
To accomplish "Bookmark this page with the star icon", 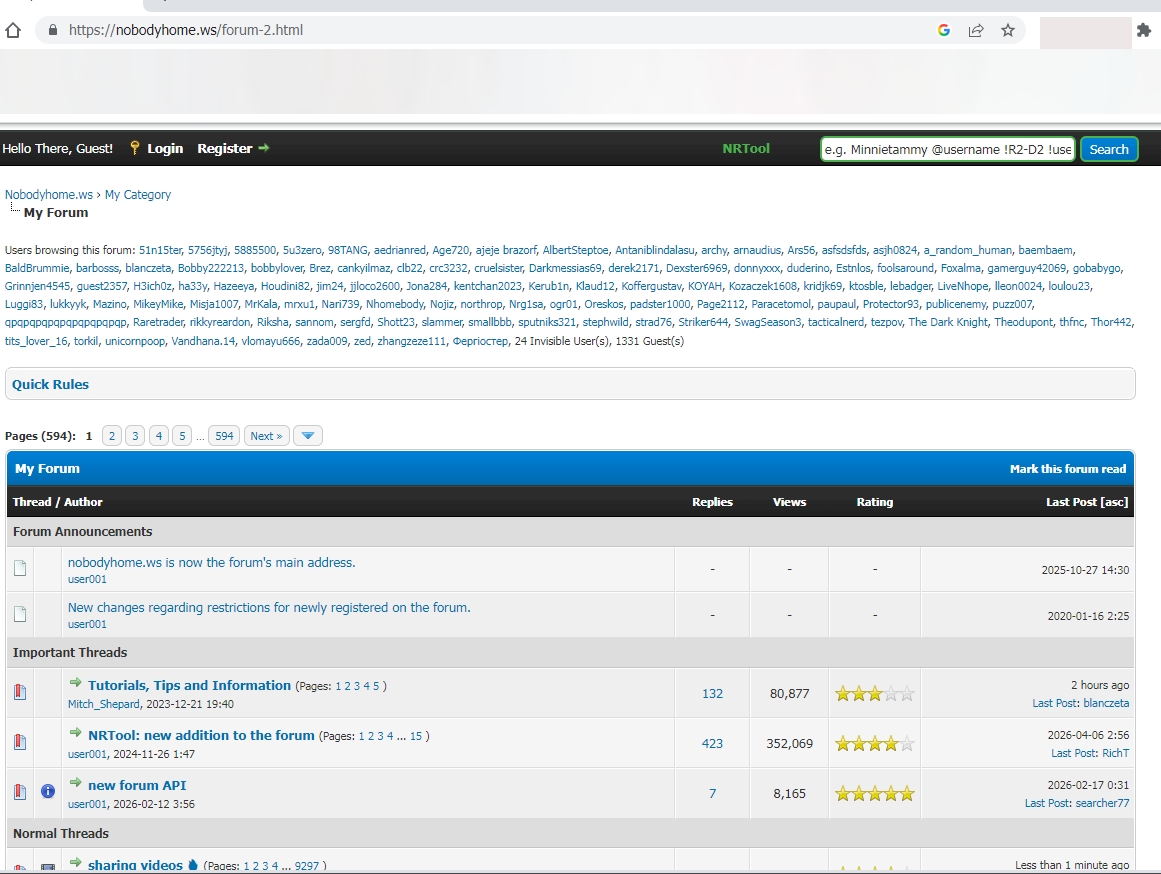I will tap(1007, 30).
